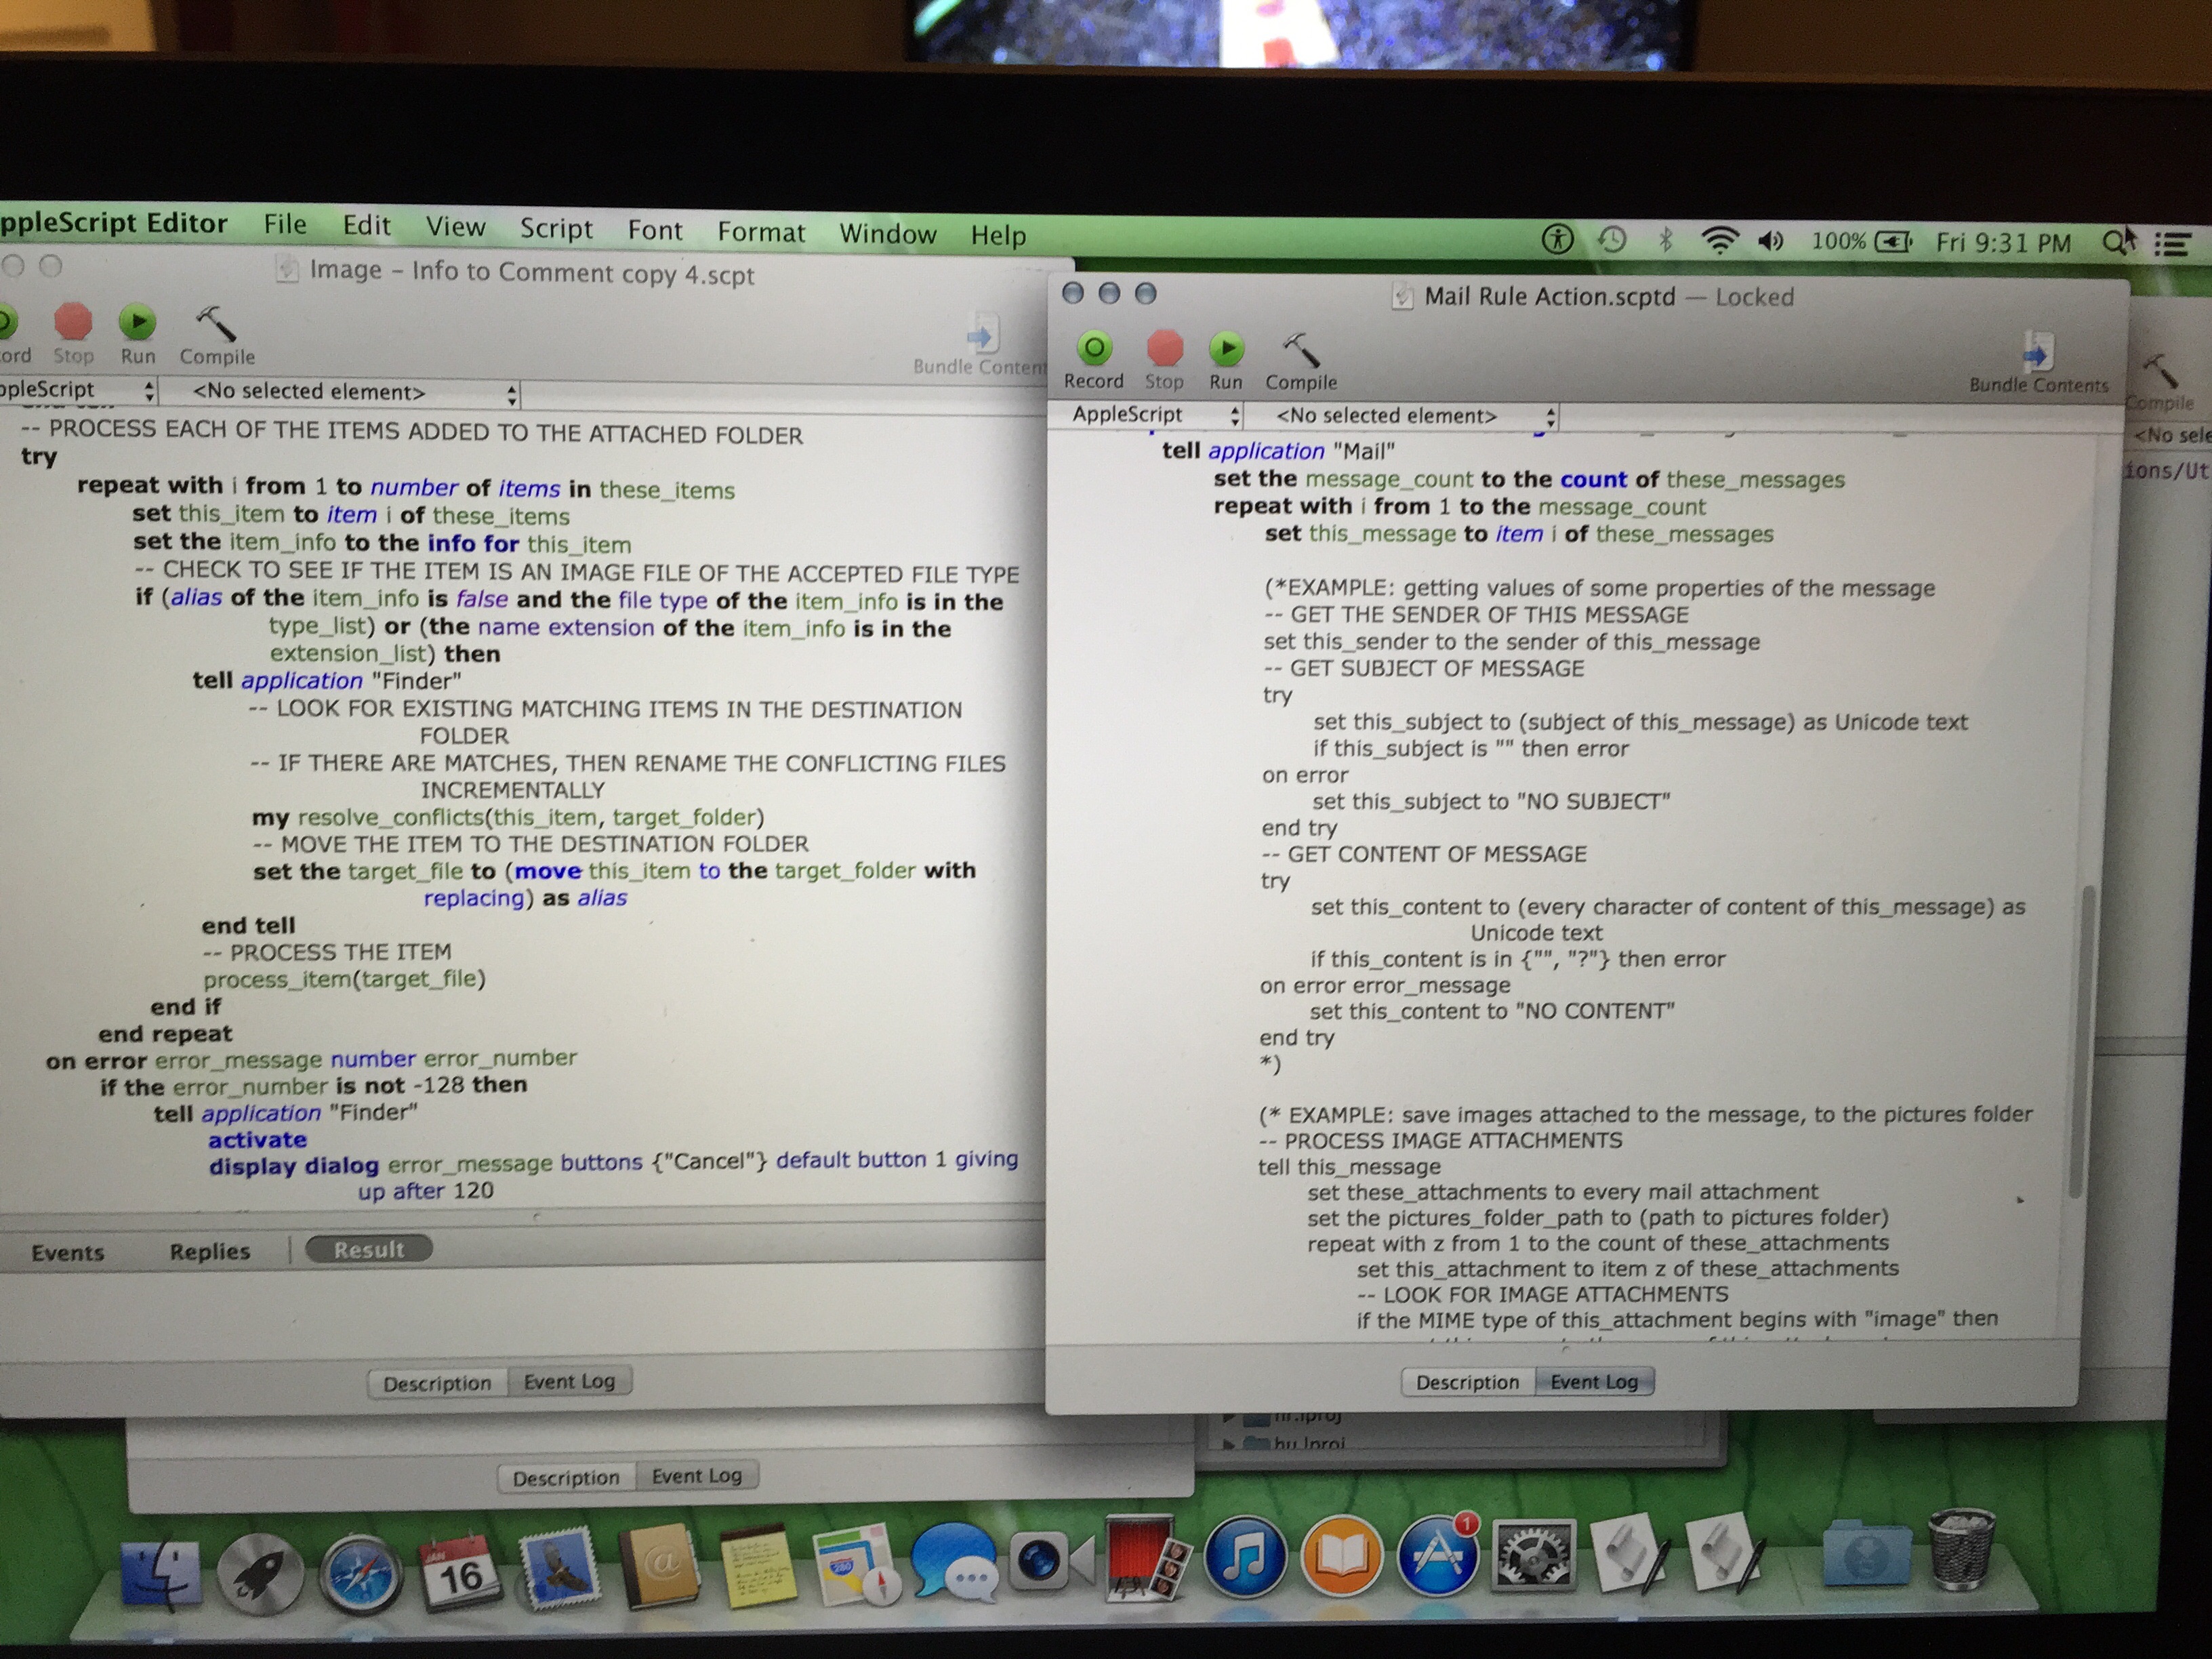Image resolution: width=2212 pixels, height=1659 pixels.
Task: Open the File menu
Action: click(285, 224)
